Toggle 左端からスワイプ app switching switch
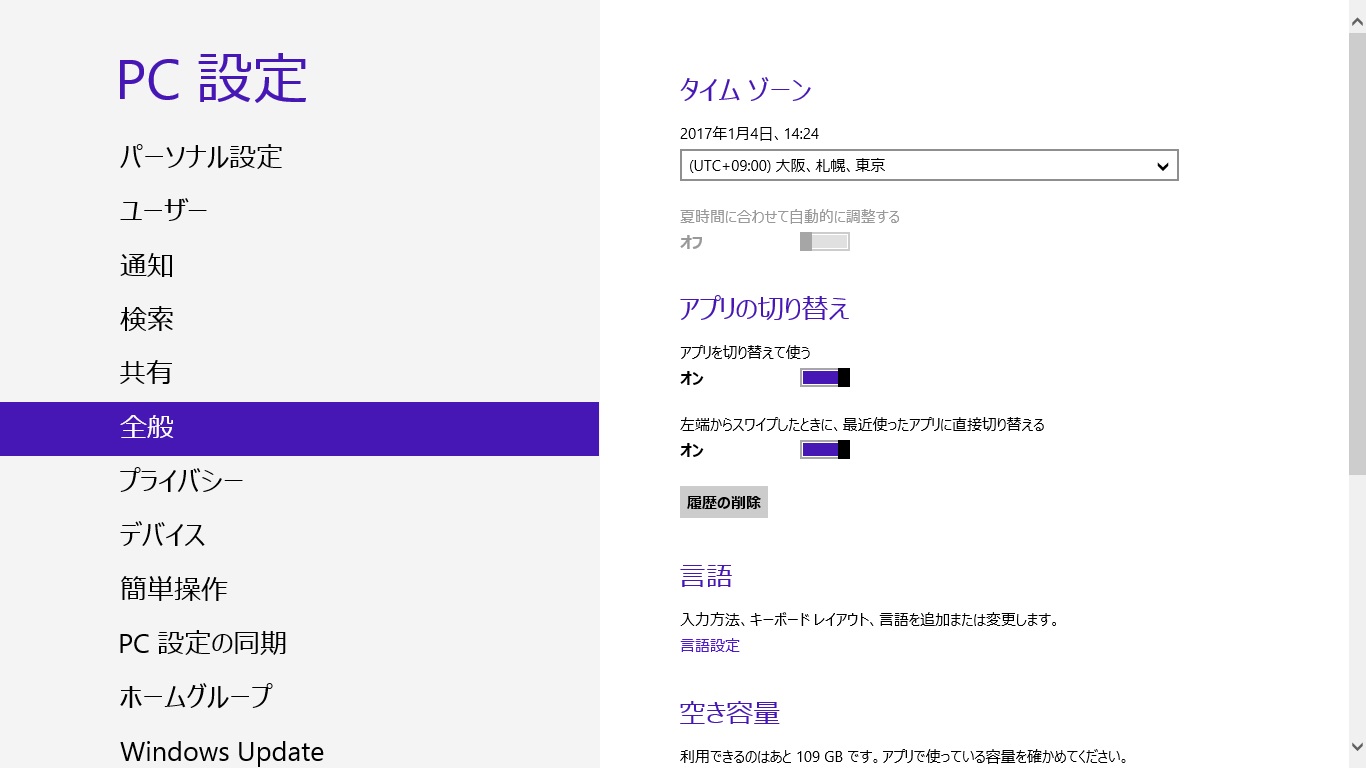 (825, 449)
